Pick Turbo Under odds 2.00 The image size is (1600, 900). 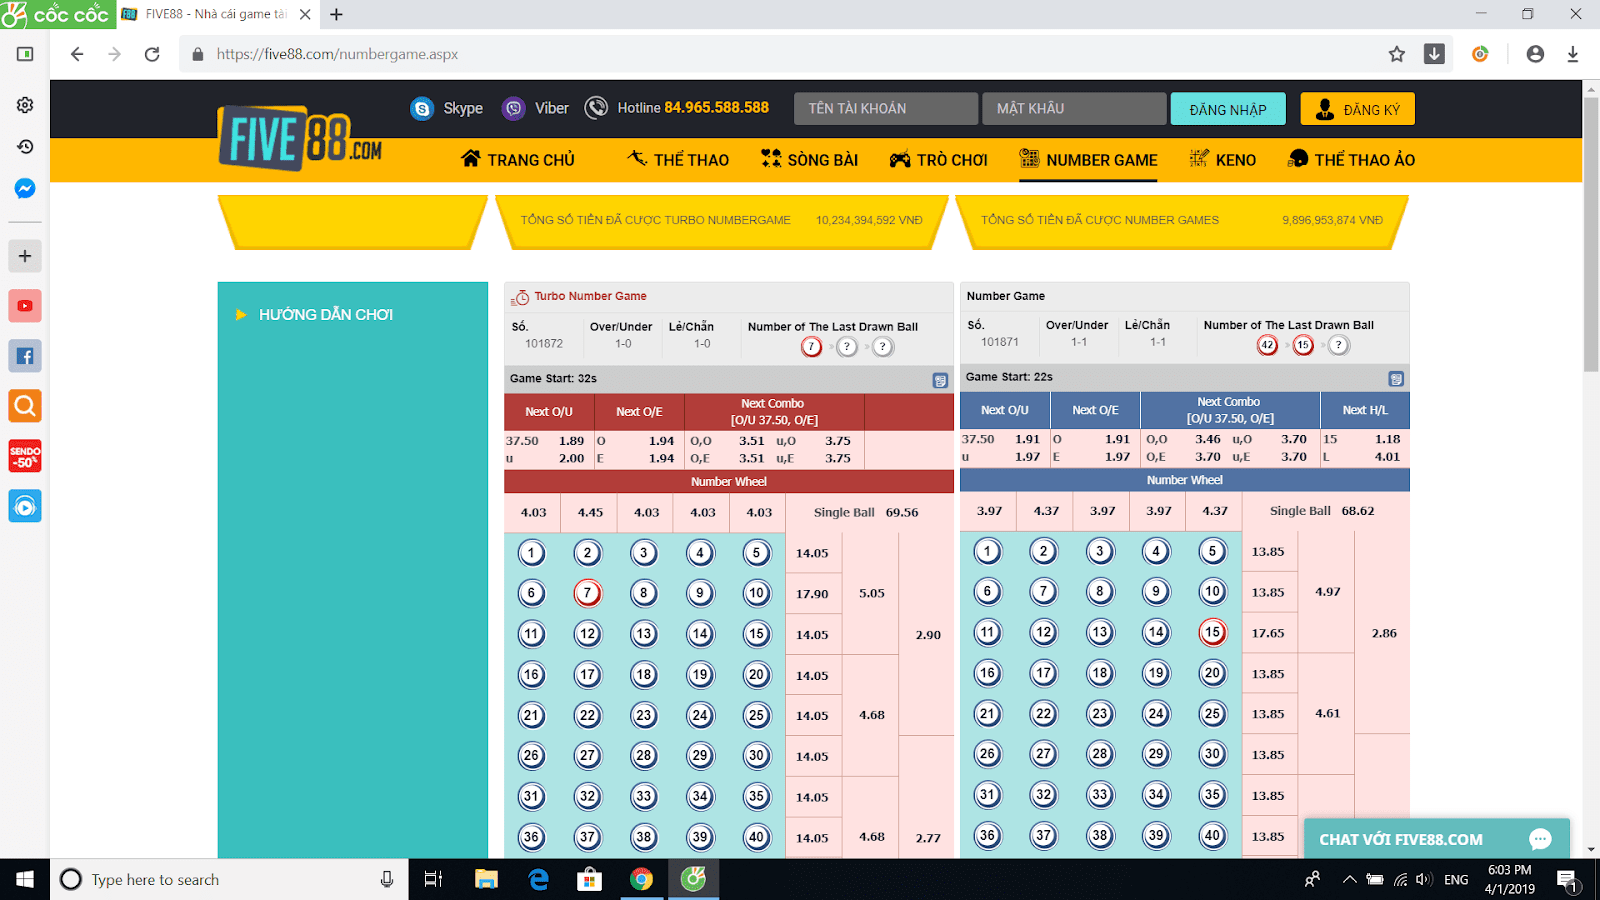point(572,458)
